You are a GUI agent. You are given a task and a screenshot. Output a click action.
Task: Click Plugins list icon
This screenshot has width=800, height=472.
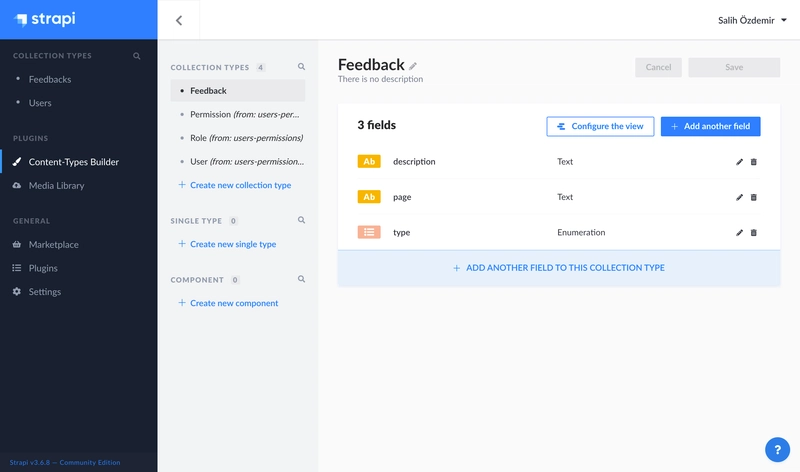(x=17, y=268)
